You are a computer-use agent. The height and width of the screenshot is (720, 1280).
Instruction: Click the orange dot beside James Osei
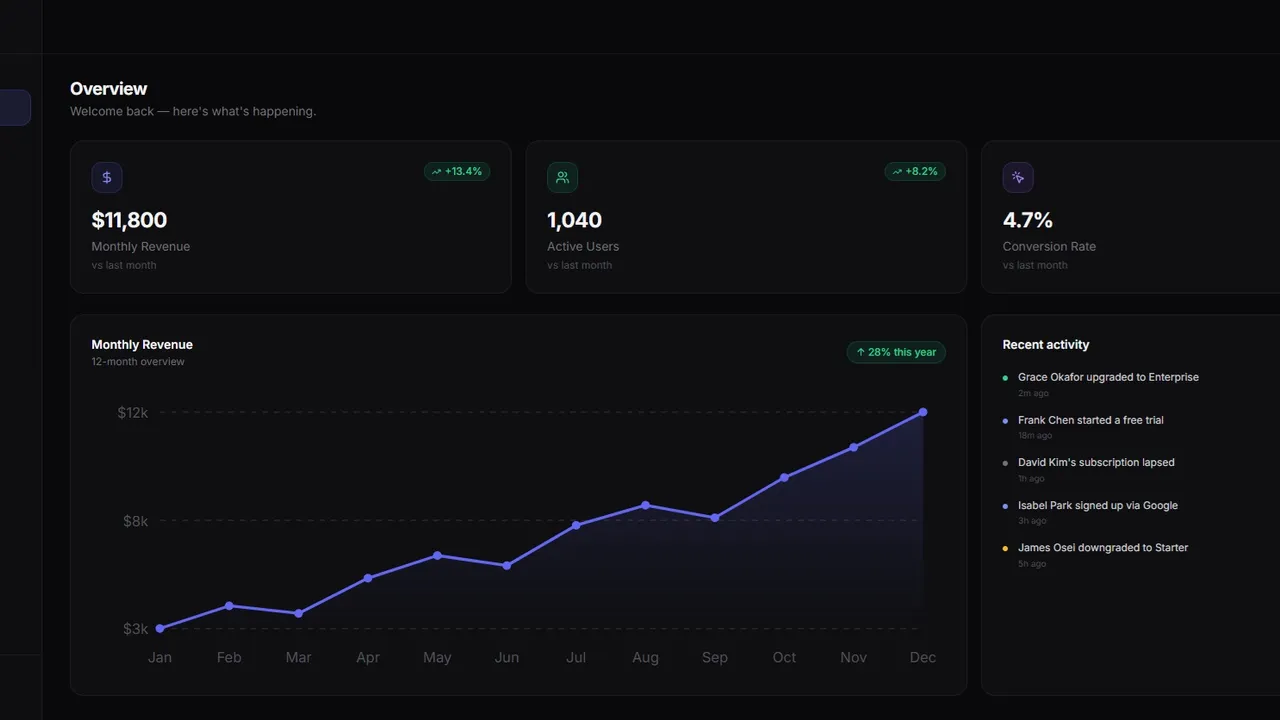click(1005, 548)
